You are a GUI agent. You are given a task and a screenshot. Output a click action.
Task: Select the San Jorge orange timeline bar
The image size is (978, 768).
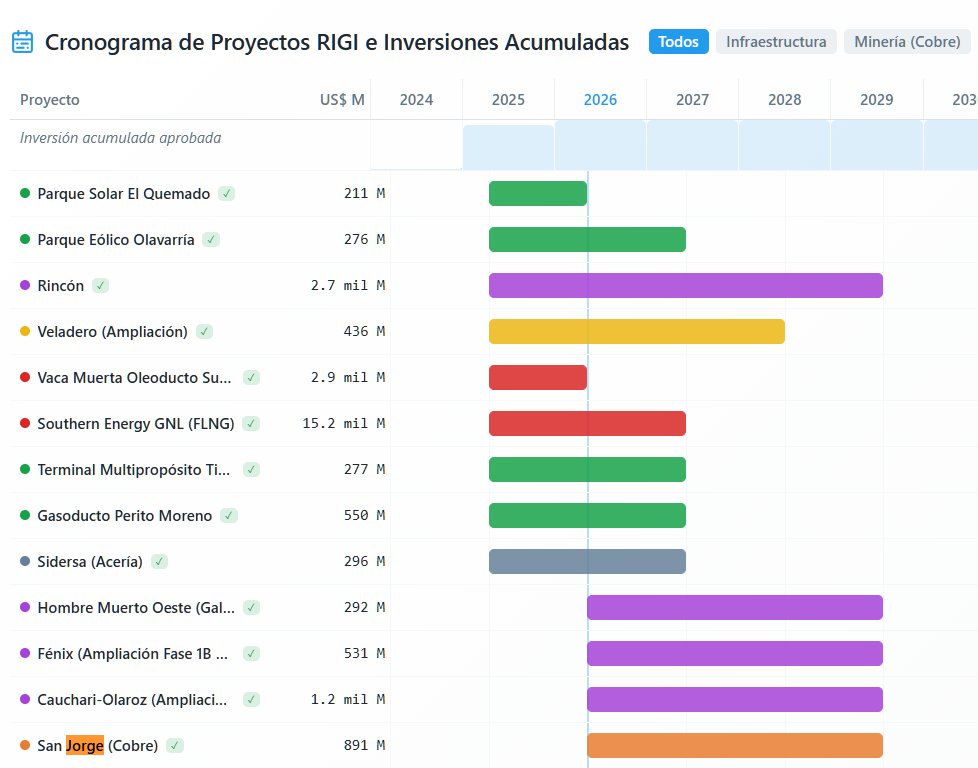click(735, 746)
